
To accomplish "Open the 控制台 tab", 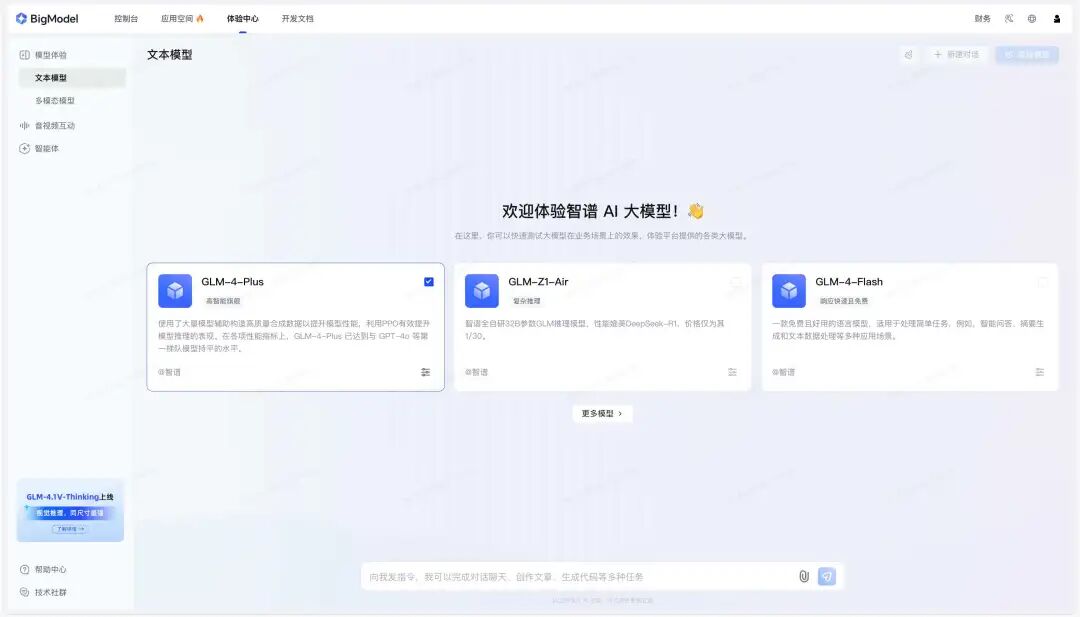I will click(x=126, y=19).
